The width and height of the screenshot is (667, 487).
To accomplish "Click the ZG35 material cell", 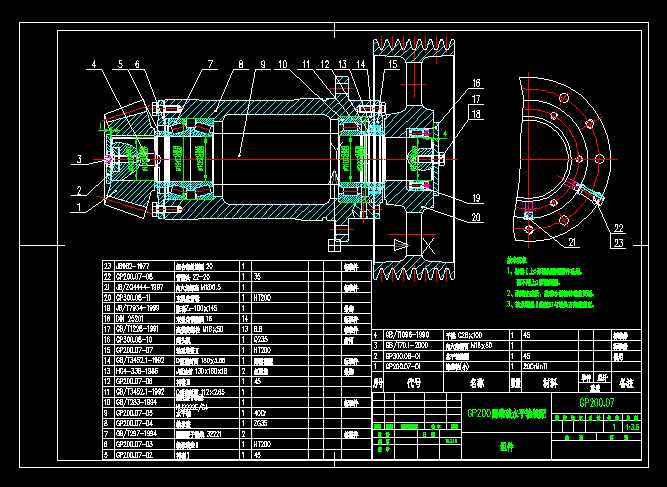I will pyautogui.click(x=260, y=423).
